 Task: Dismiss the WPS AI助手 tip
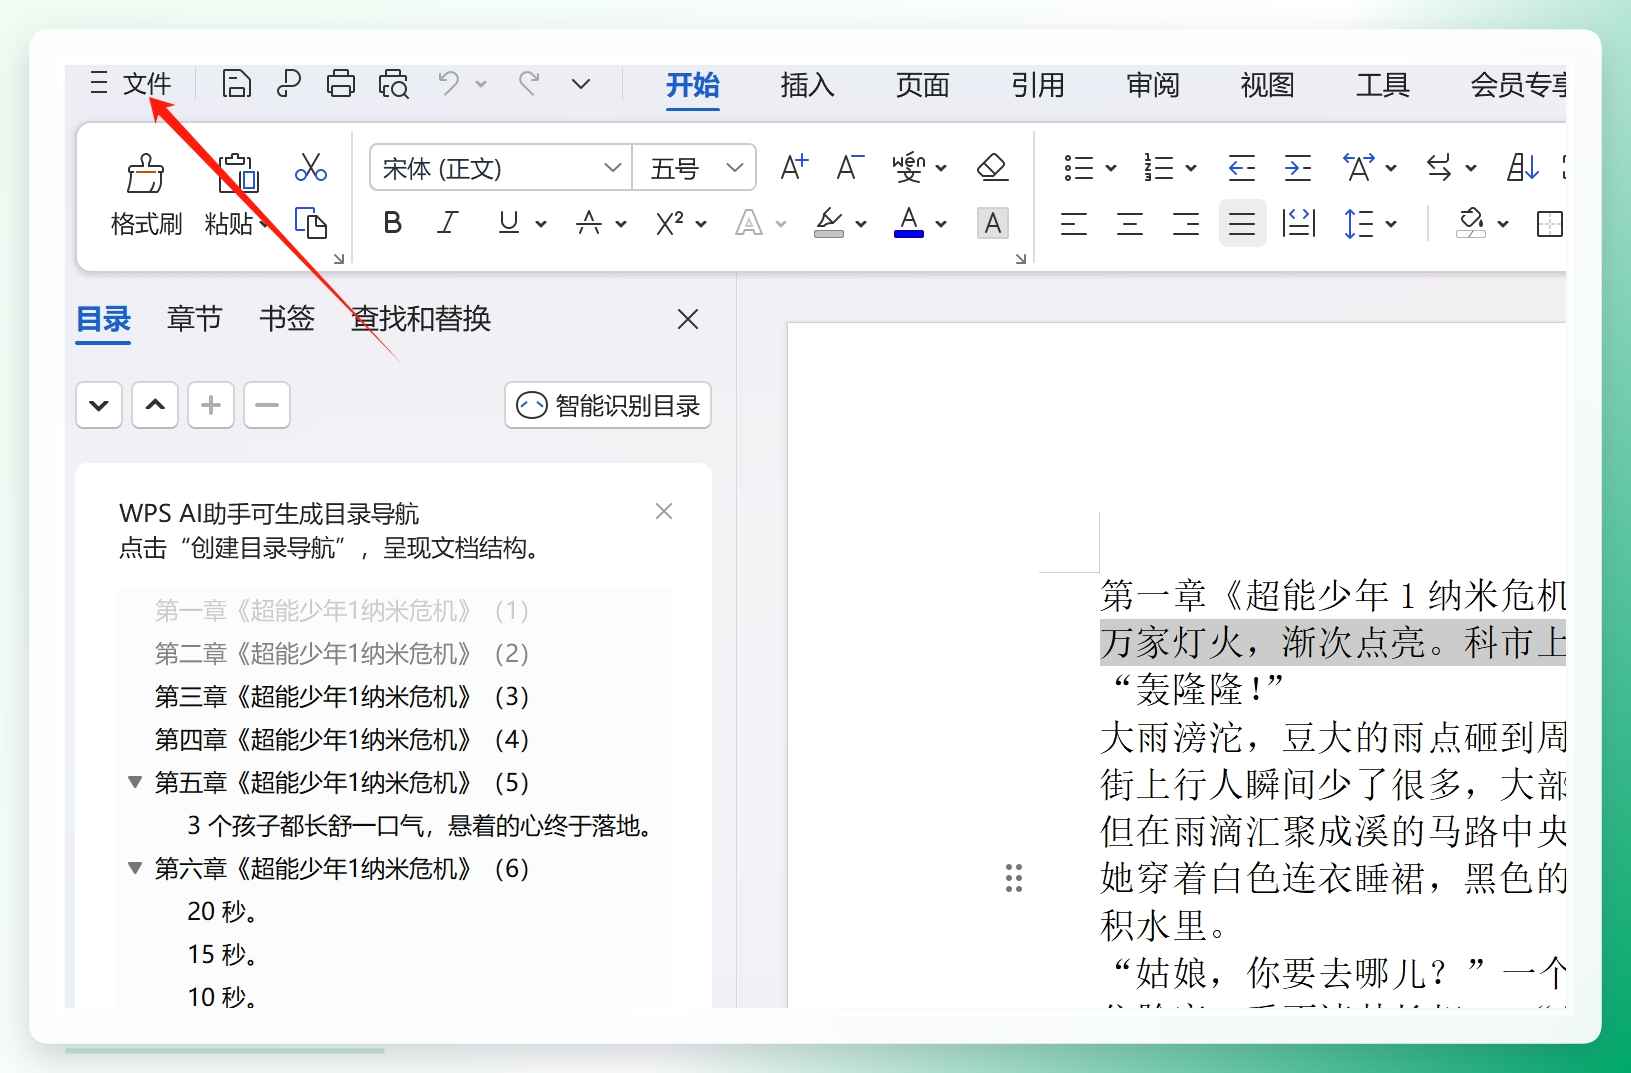[664, 511]
